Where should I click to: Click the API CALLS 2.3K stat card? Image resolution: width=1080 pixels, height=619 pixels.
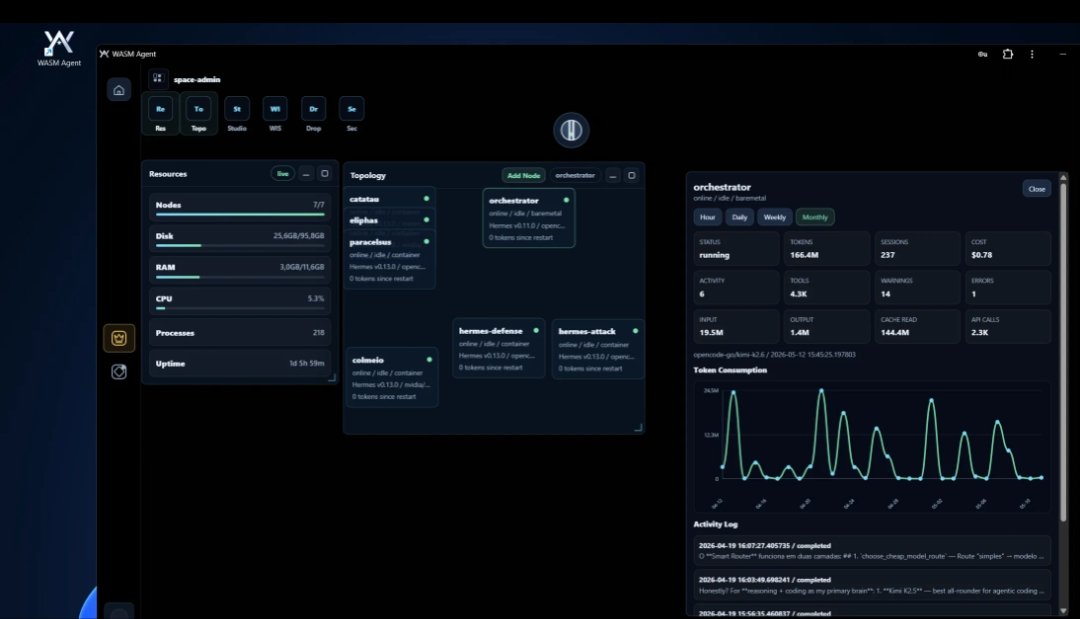(1008, 326)
